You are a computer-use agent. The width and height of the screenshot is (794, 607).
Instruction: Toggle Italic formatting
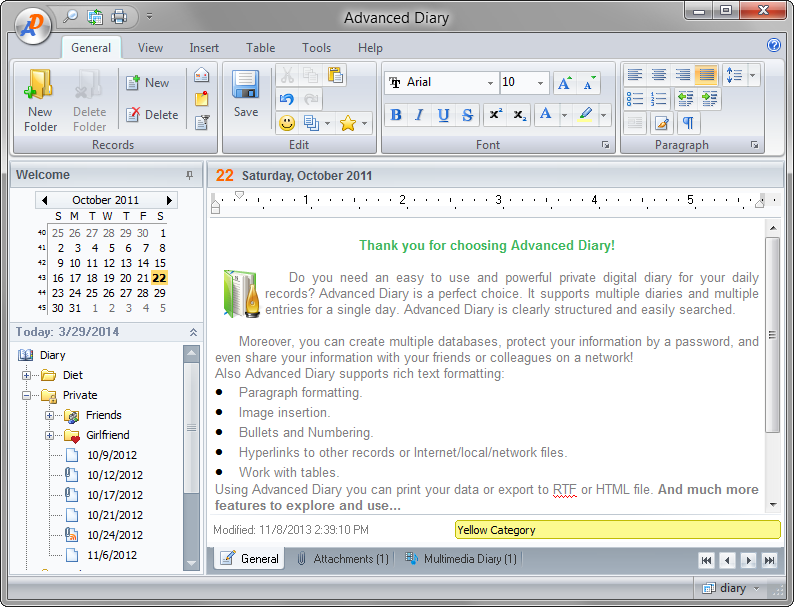pyautogui.click(x=419, y=115)
